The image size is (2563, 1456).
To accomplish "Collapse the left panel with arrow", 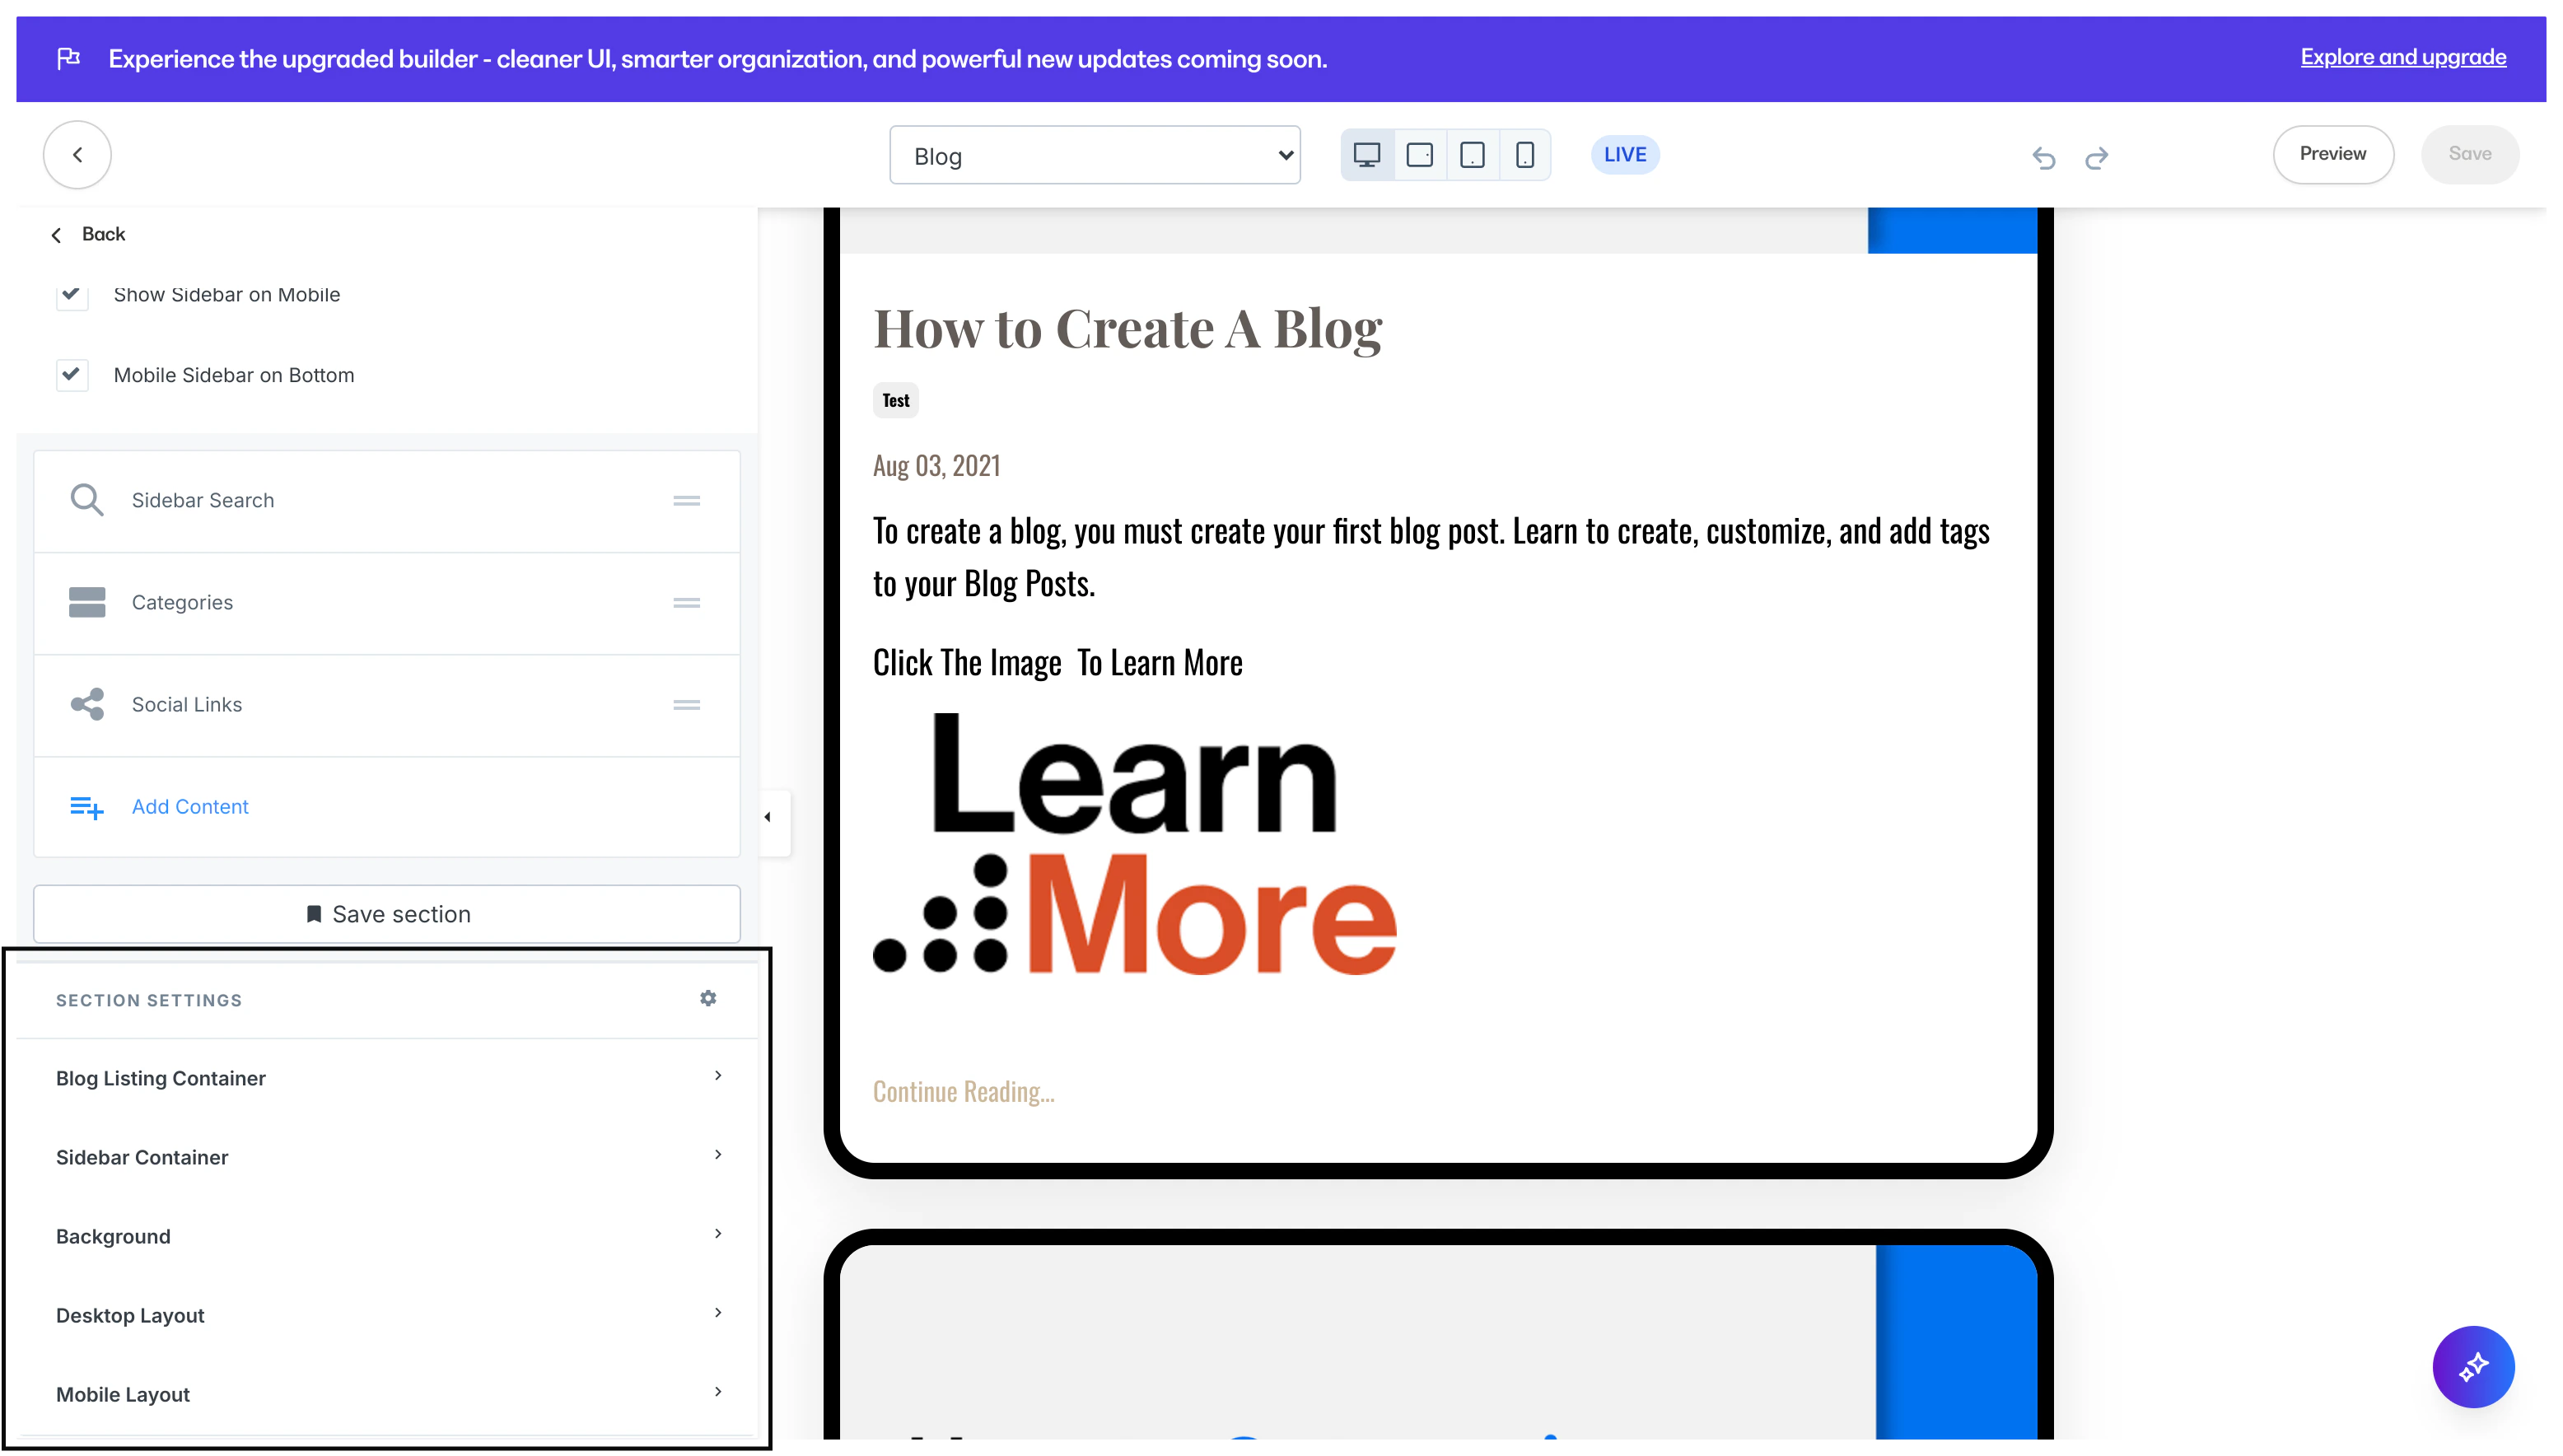I will (768, 817).
